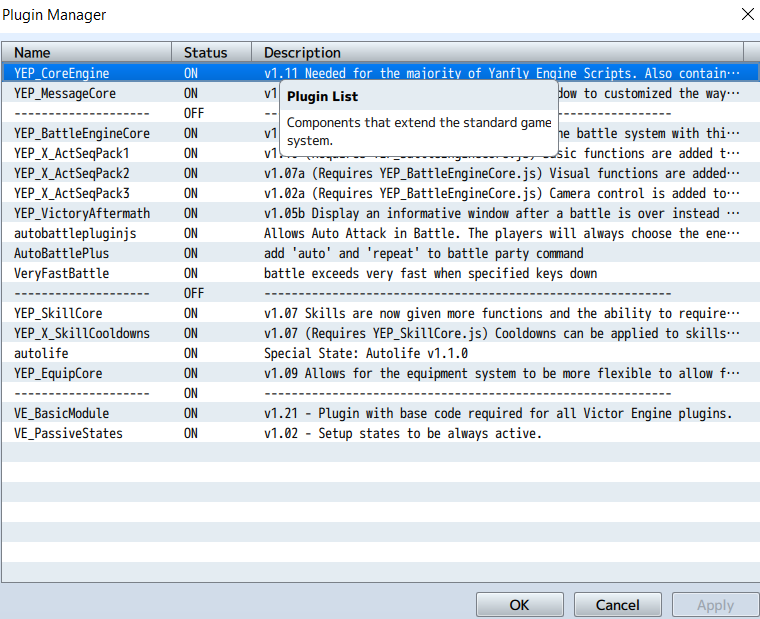Viewport: 760px width, 619px height.
Task: Click OFF status below YEP_MessageCore
Action: point(194,113)
